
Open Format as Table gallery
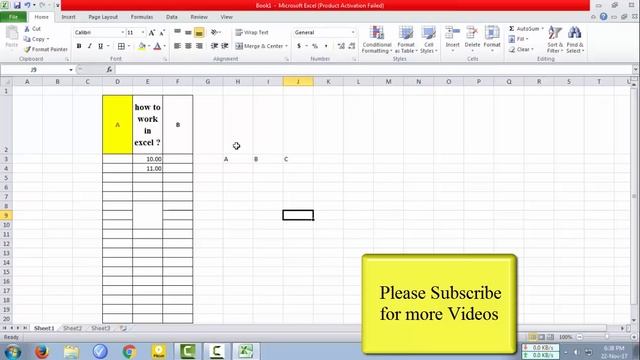click(406, 39)
